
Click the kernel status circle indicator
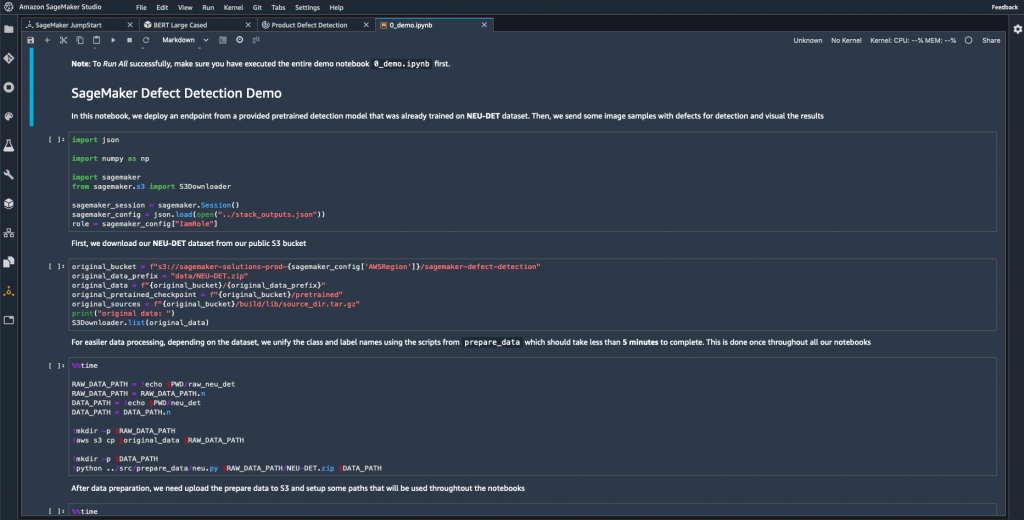[x=968, y=41]
